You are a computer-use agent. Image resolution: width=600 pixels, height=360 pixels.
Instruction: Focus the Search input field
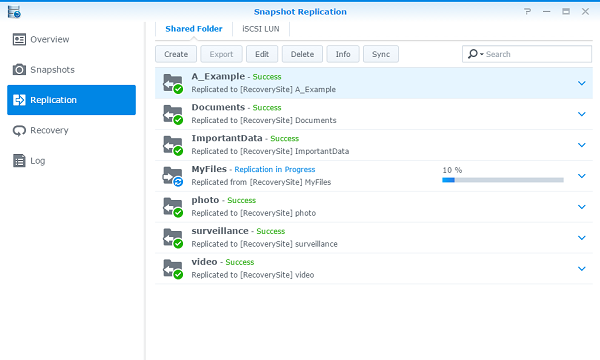527,54
